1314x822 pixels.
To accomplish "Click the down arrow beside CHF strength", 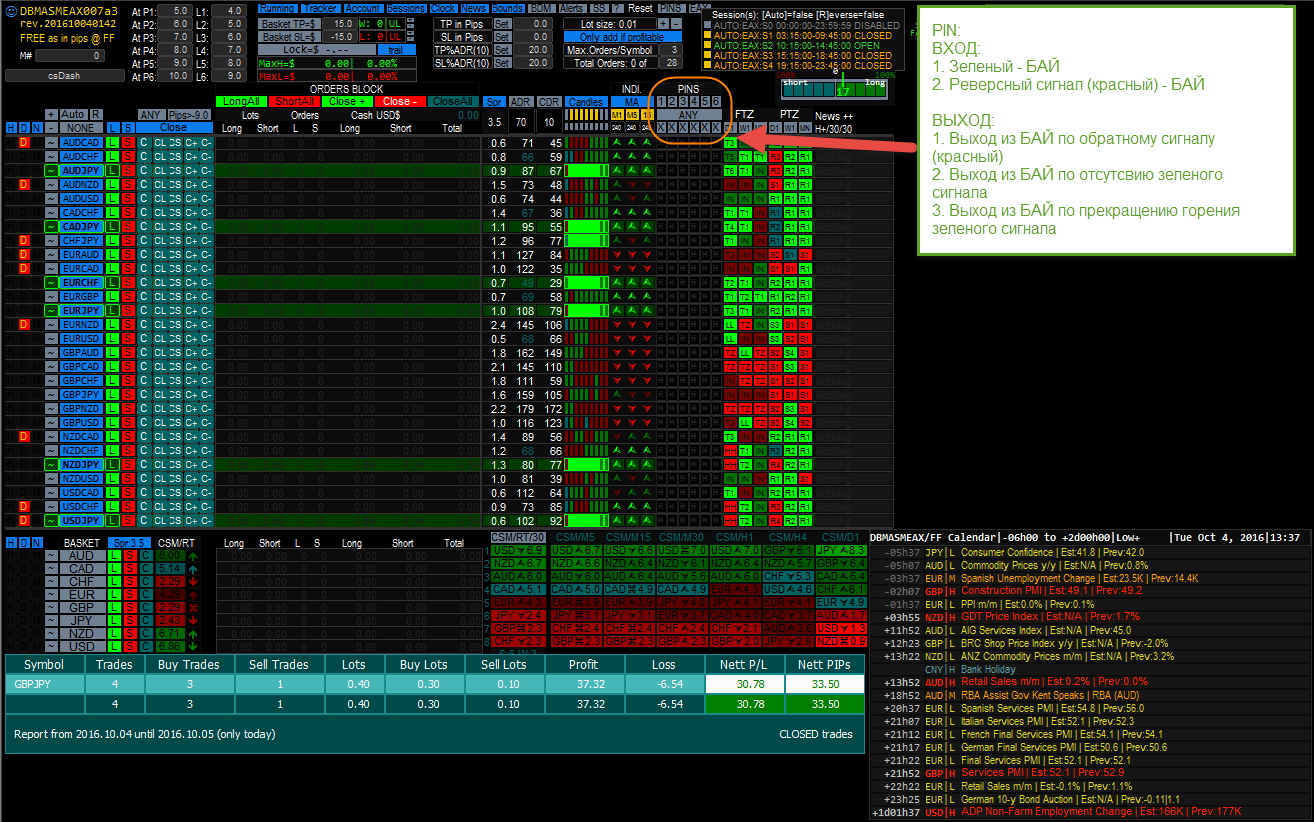I will coord(193,582).
